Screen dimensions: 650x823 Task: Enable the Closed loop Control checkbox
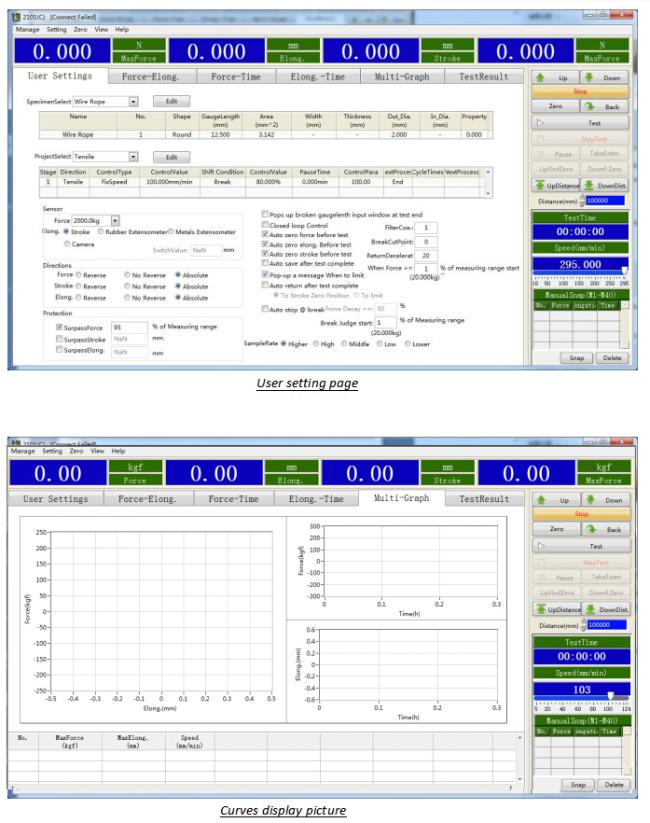264,226
